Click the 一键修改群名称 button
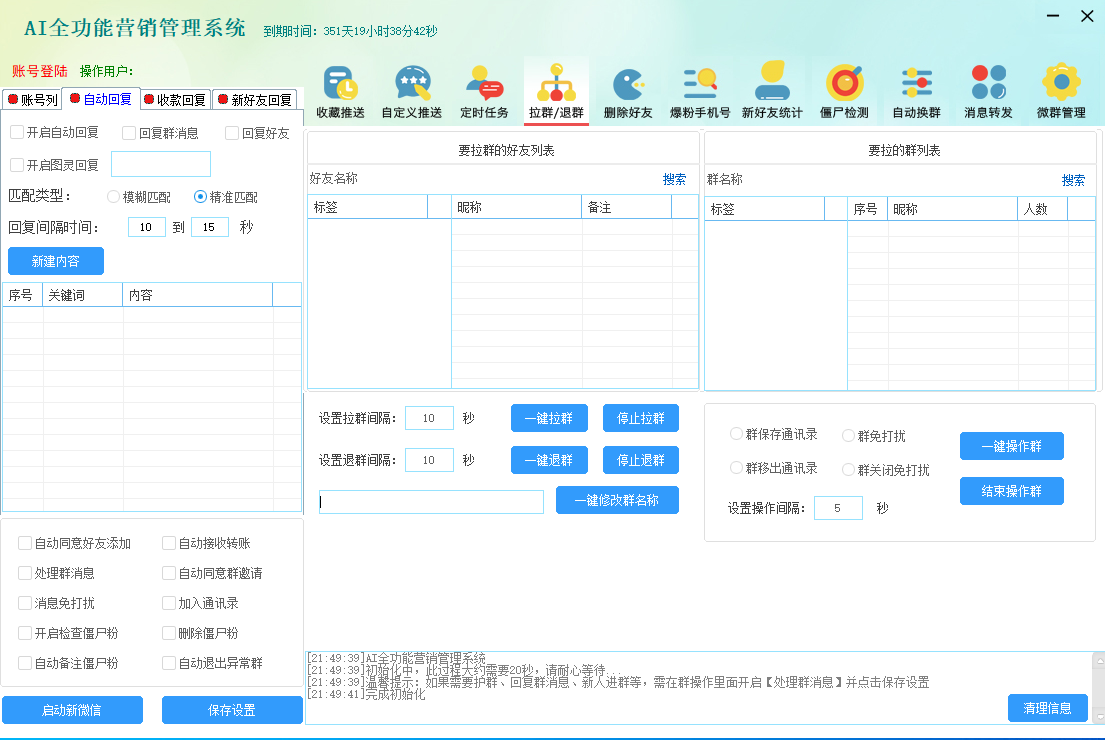 coord(617,500)
